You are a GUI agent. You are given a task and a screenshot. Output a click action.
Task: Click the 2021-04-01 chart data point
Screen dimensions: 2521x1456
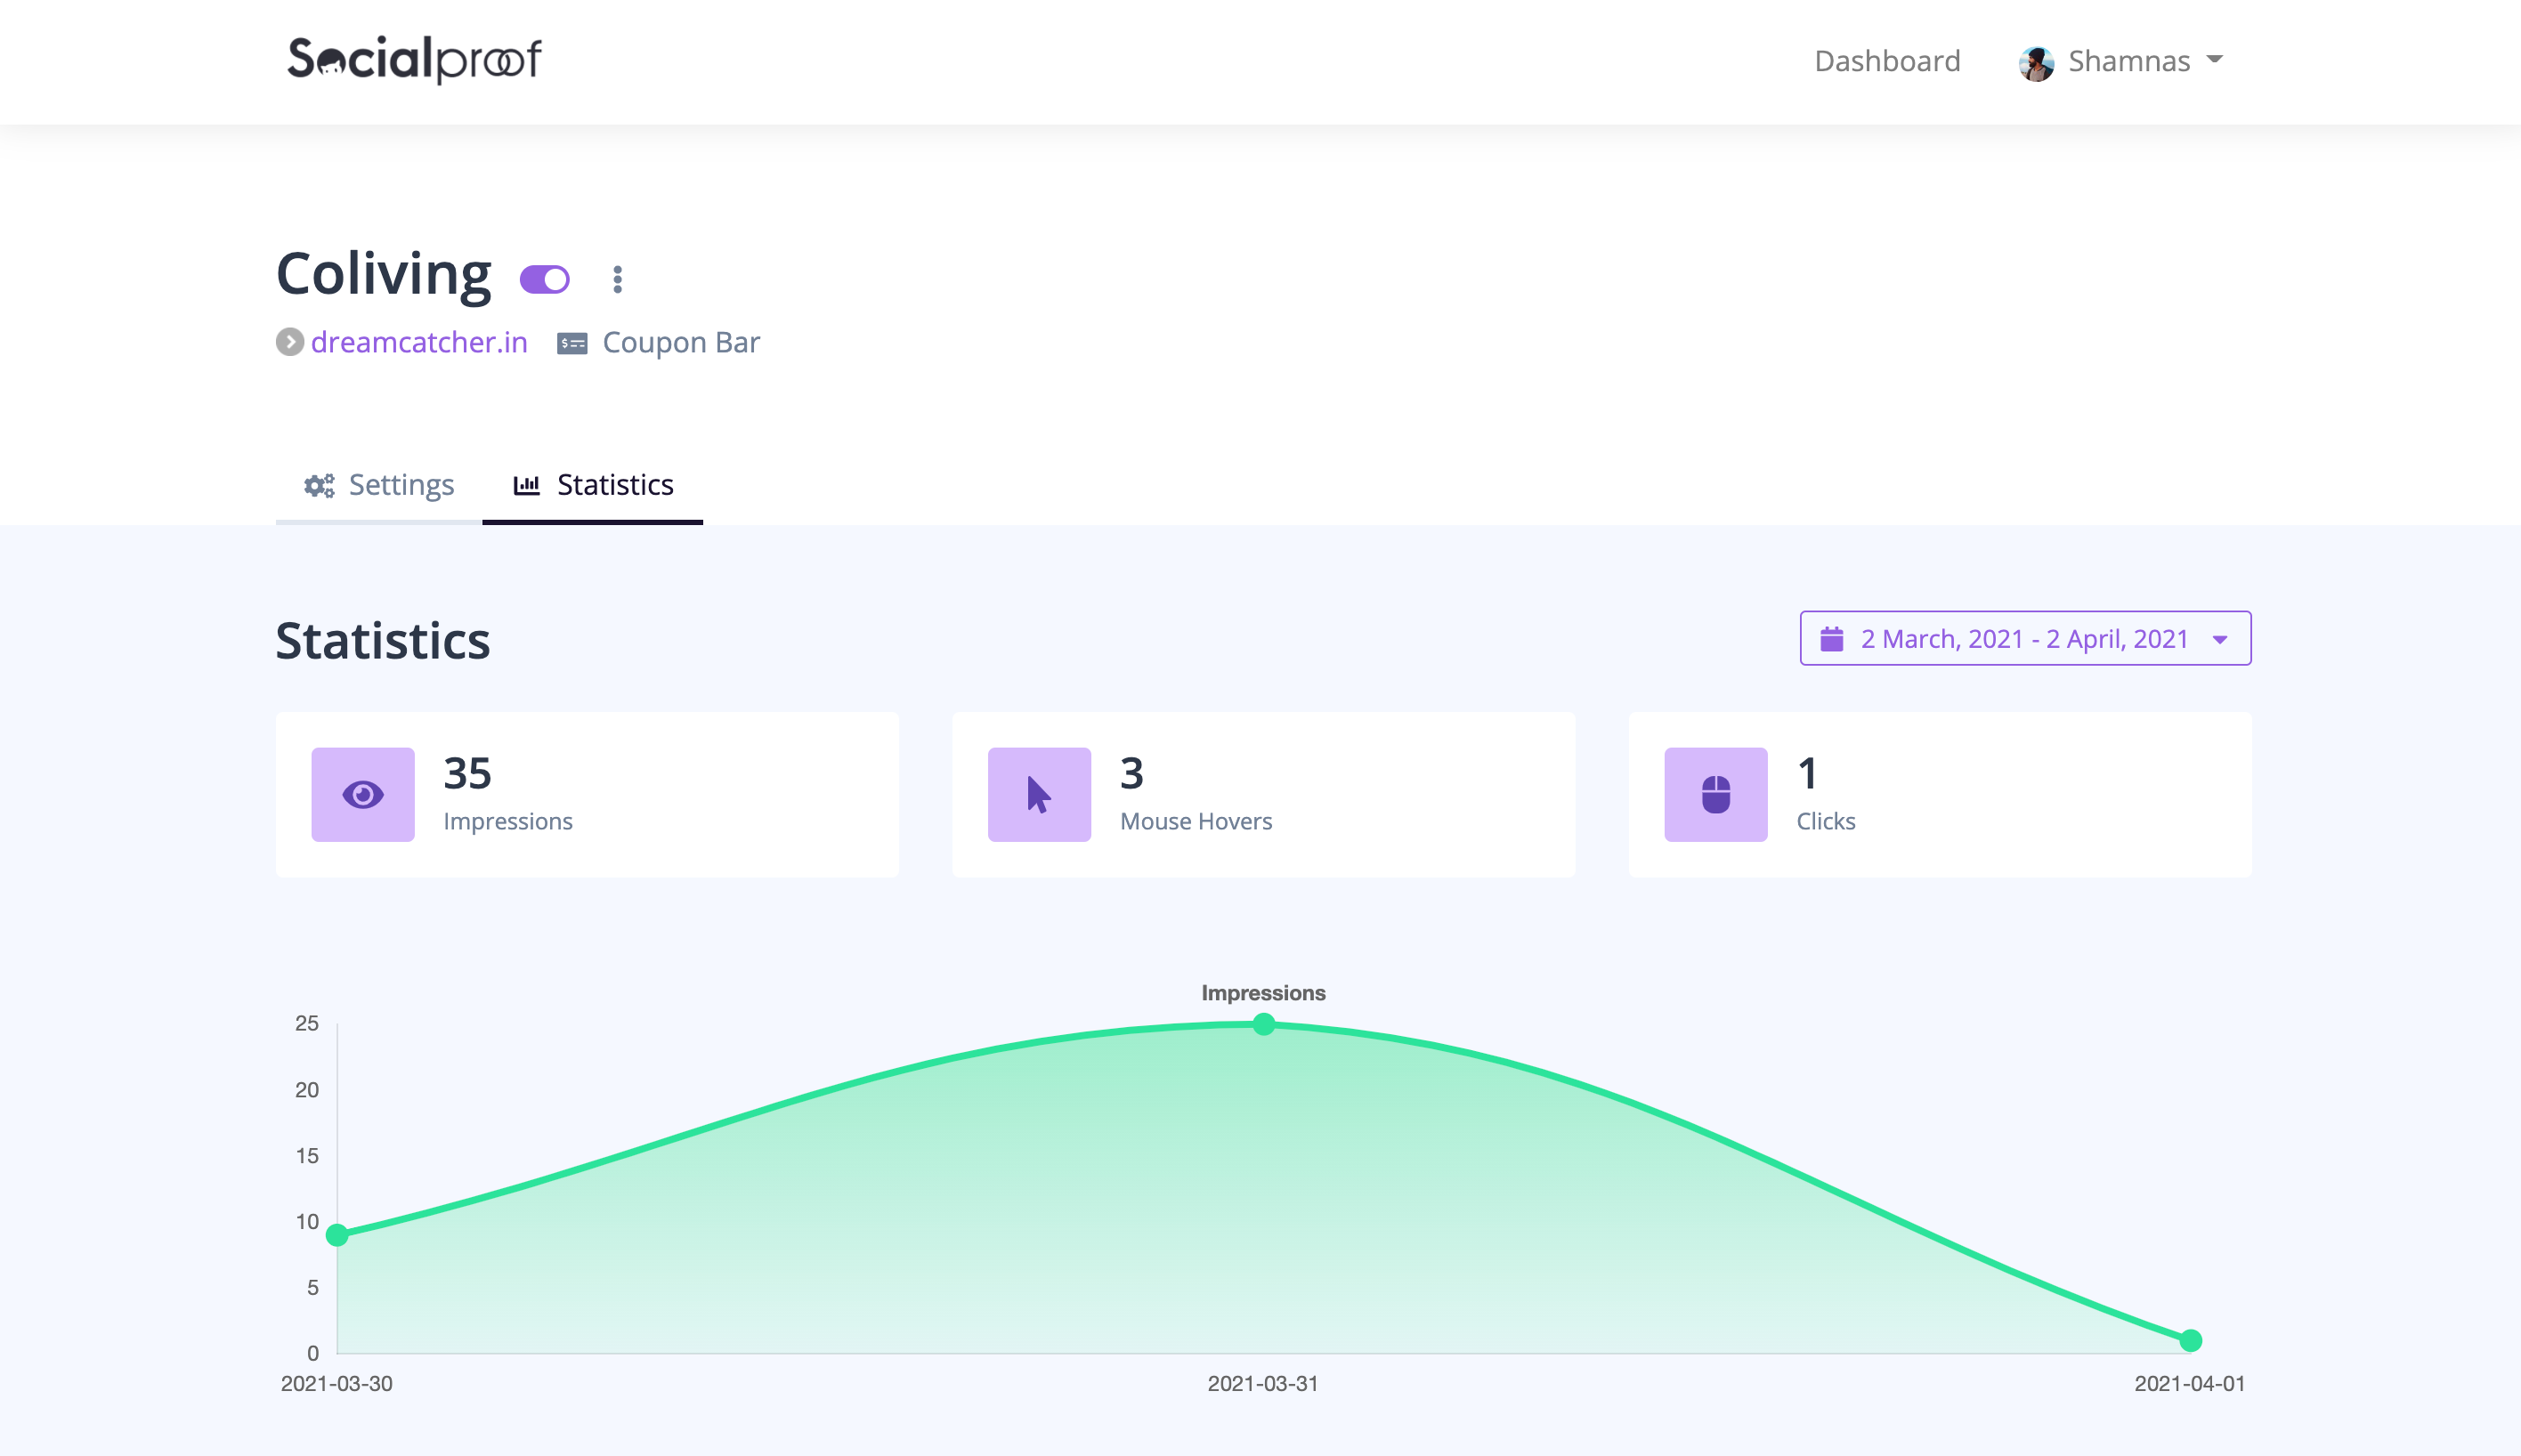click(x=2190, y=1340)
